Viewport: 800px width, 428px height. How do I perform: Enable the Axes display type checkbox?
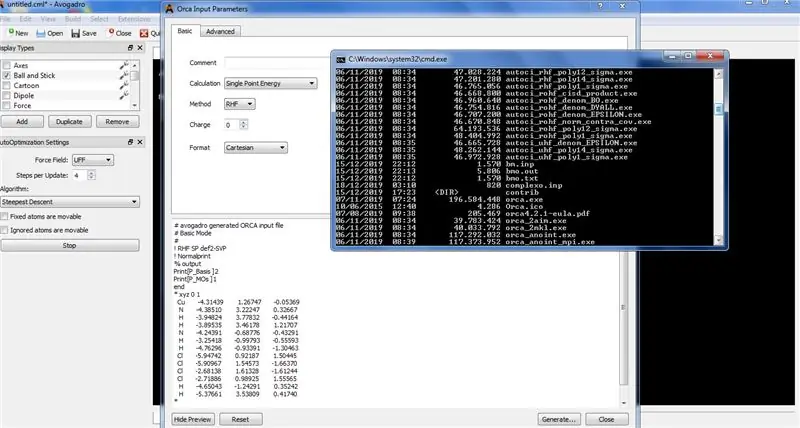click(x=7, y=65)
